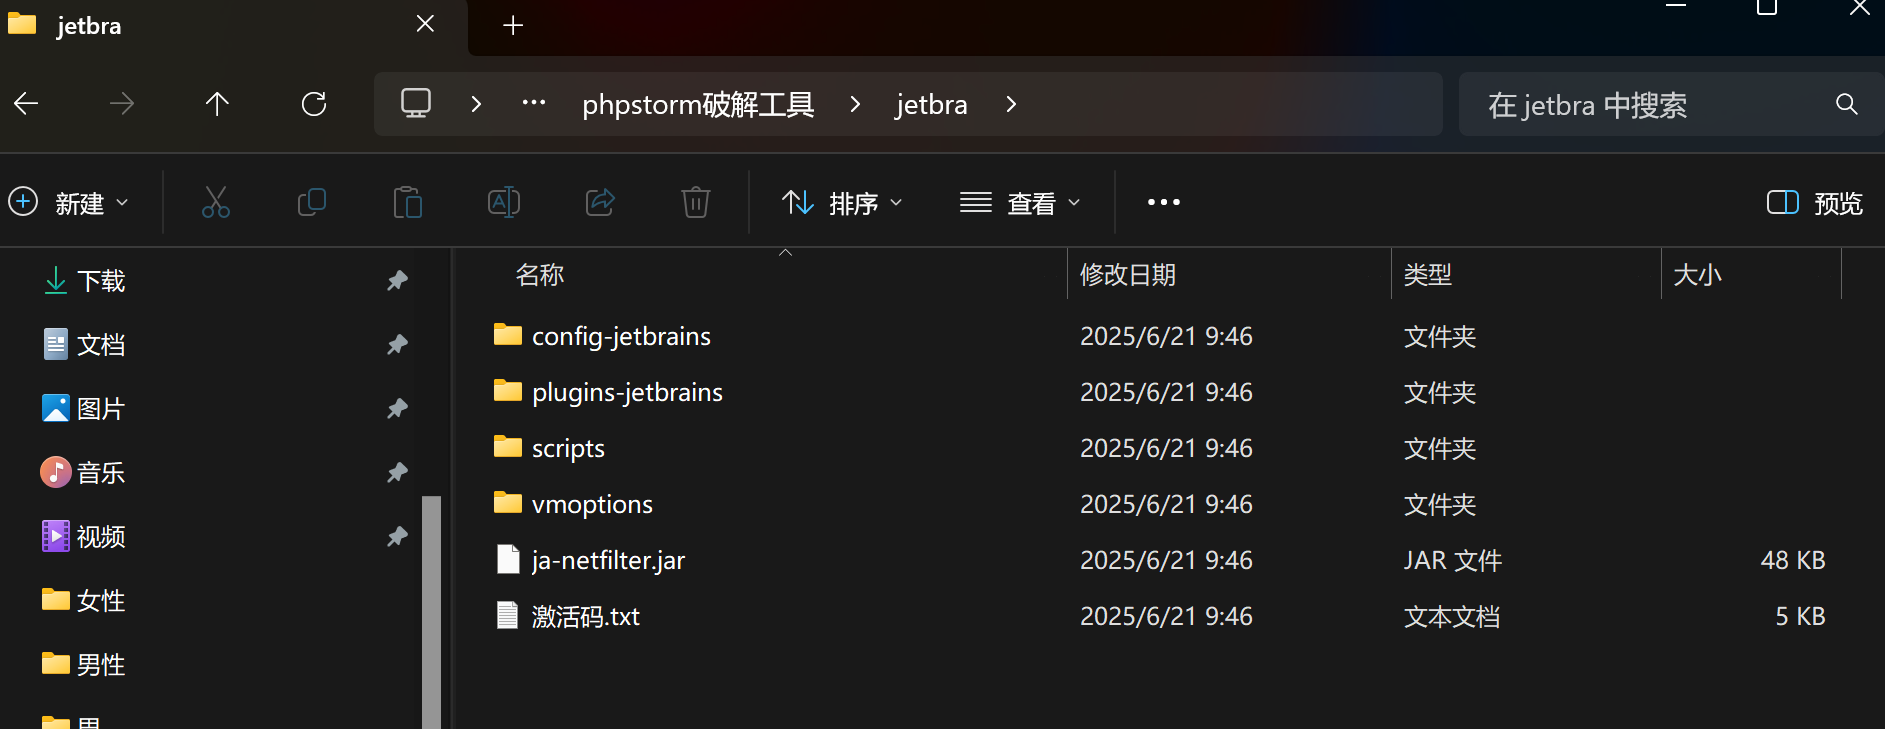1885x729 pixels.
Task: Show hidden path via the ellipsis breadcrumb
Action: click(x=534, y=102)
